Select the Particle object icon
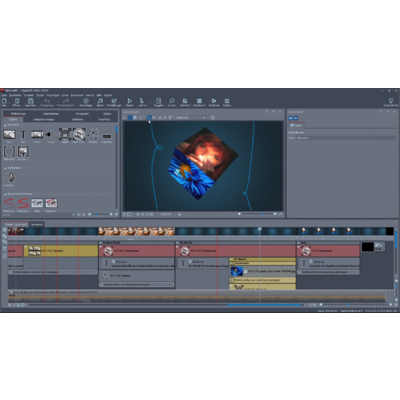The image size is (400, 400). 93,135
